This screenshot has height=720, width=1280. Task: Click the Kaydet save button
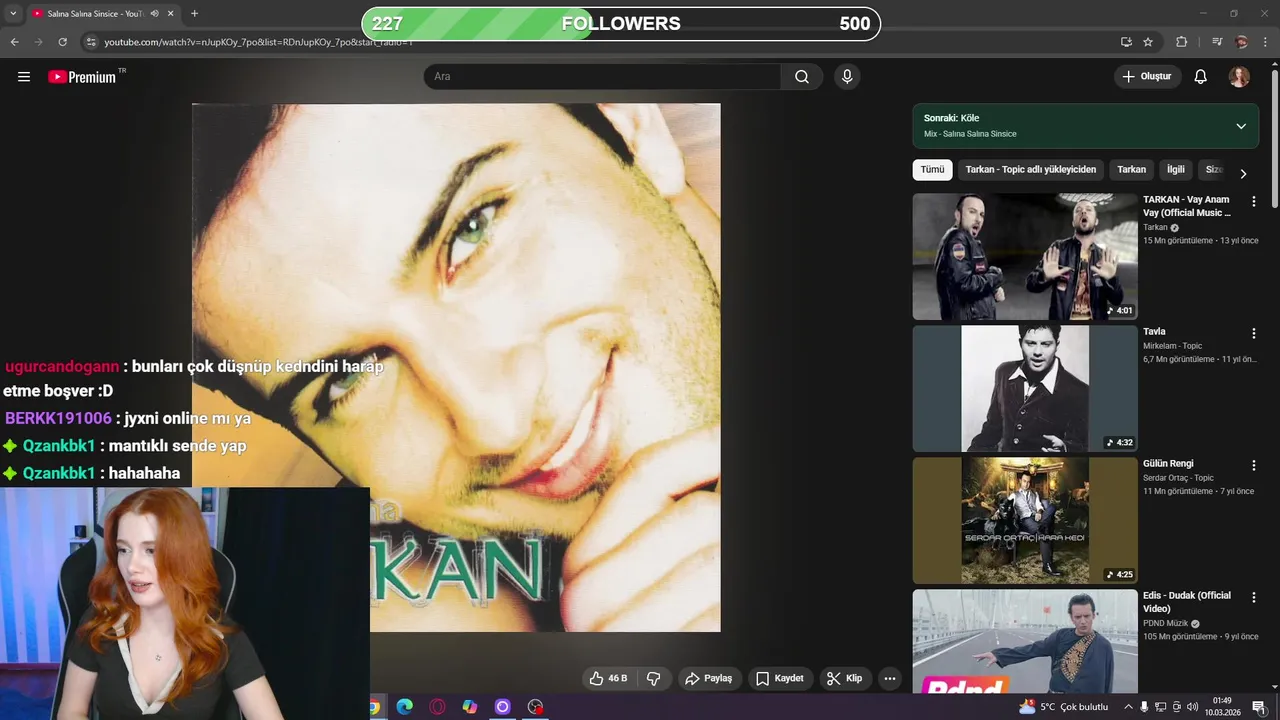780,678
